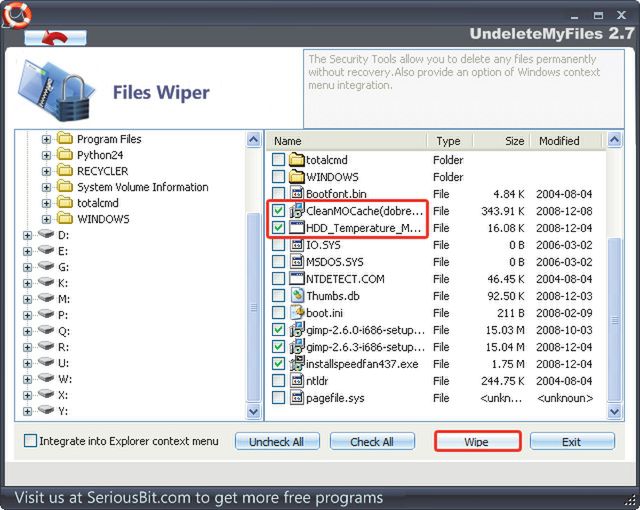Click the CleanMOCache installer icon
640x510 pixels.
pos(297,211)
